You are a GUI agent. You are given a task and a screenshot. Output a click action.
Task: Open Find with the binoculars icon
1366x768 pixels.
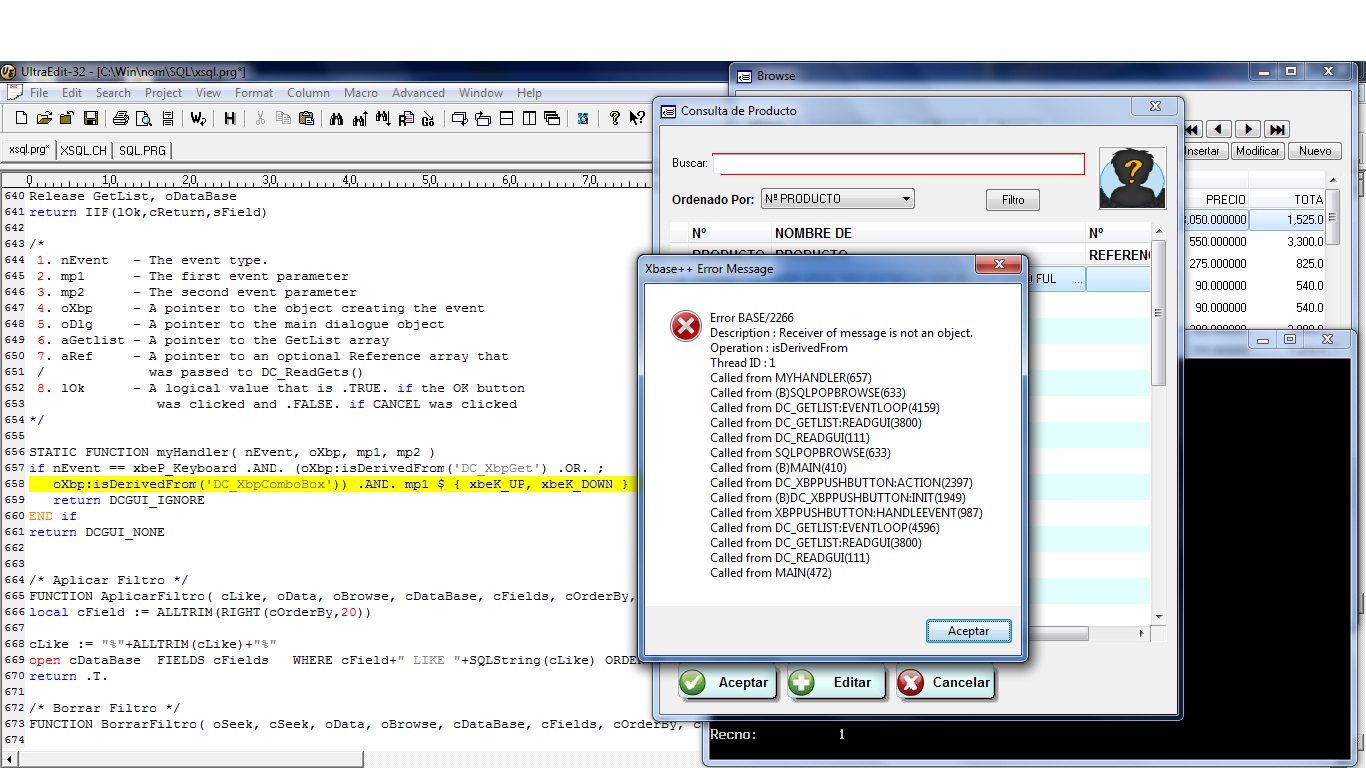pos(336,118)
